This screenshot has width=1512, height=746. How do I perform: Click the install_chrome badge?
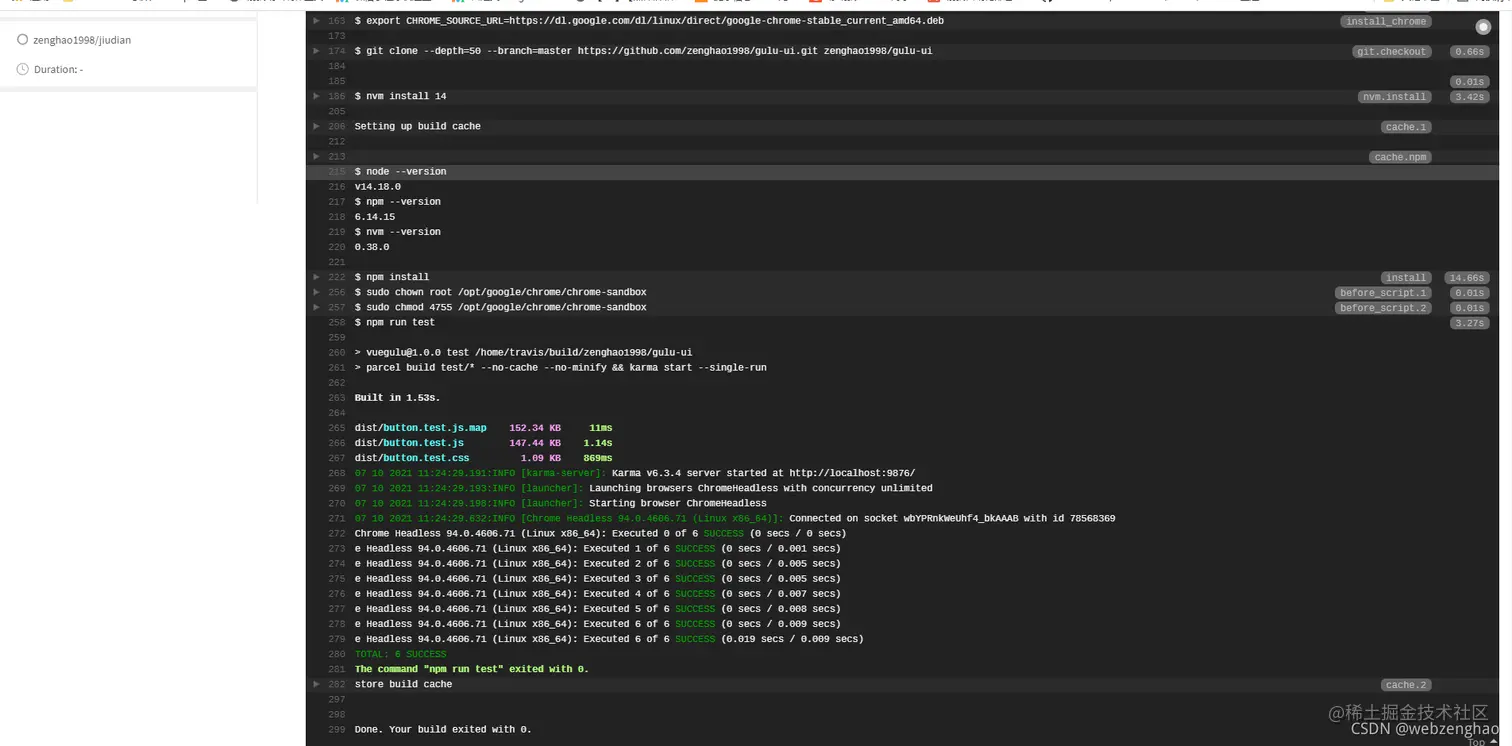[1385, 21]
